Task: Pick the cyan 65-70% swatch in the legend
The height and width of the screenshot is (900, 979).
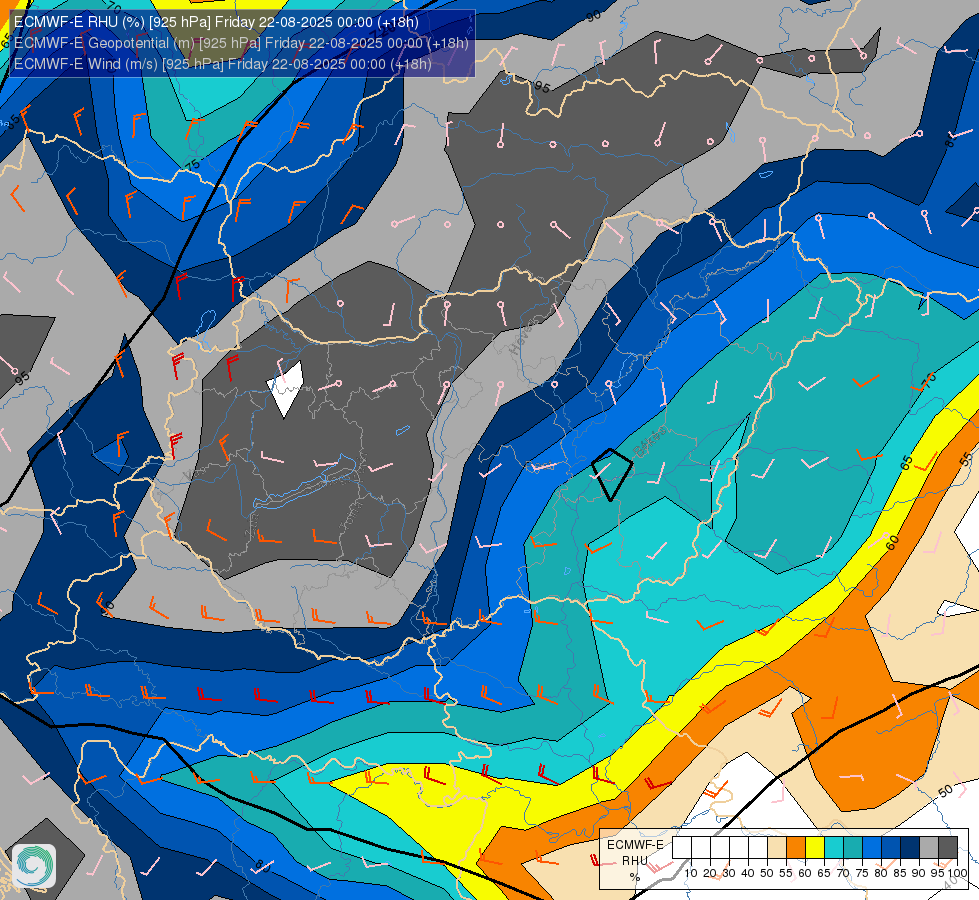Action: [834, 847]
